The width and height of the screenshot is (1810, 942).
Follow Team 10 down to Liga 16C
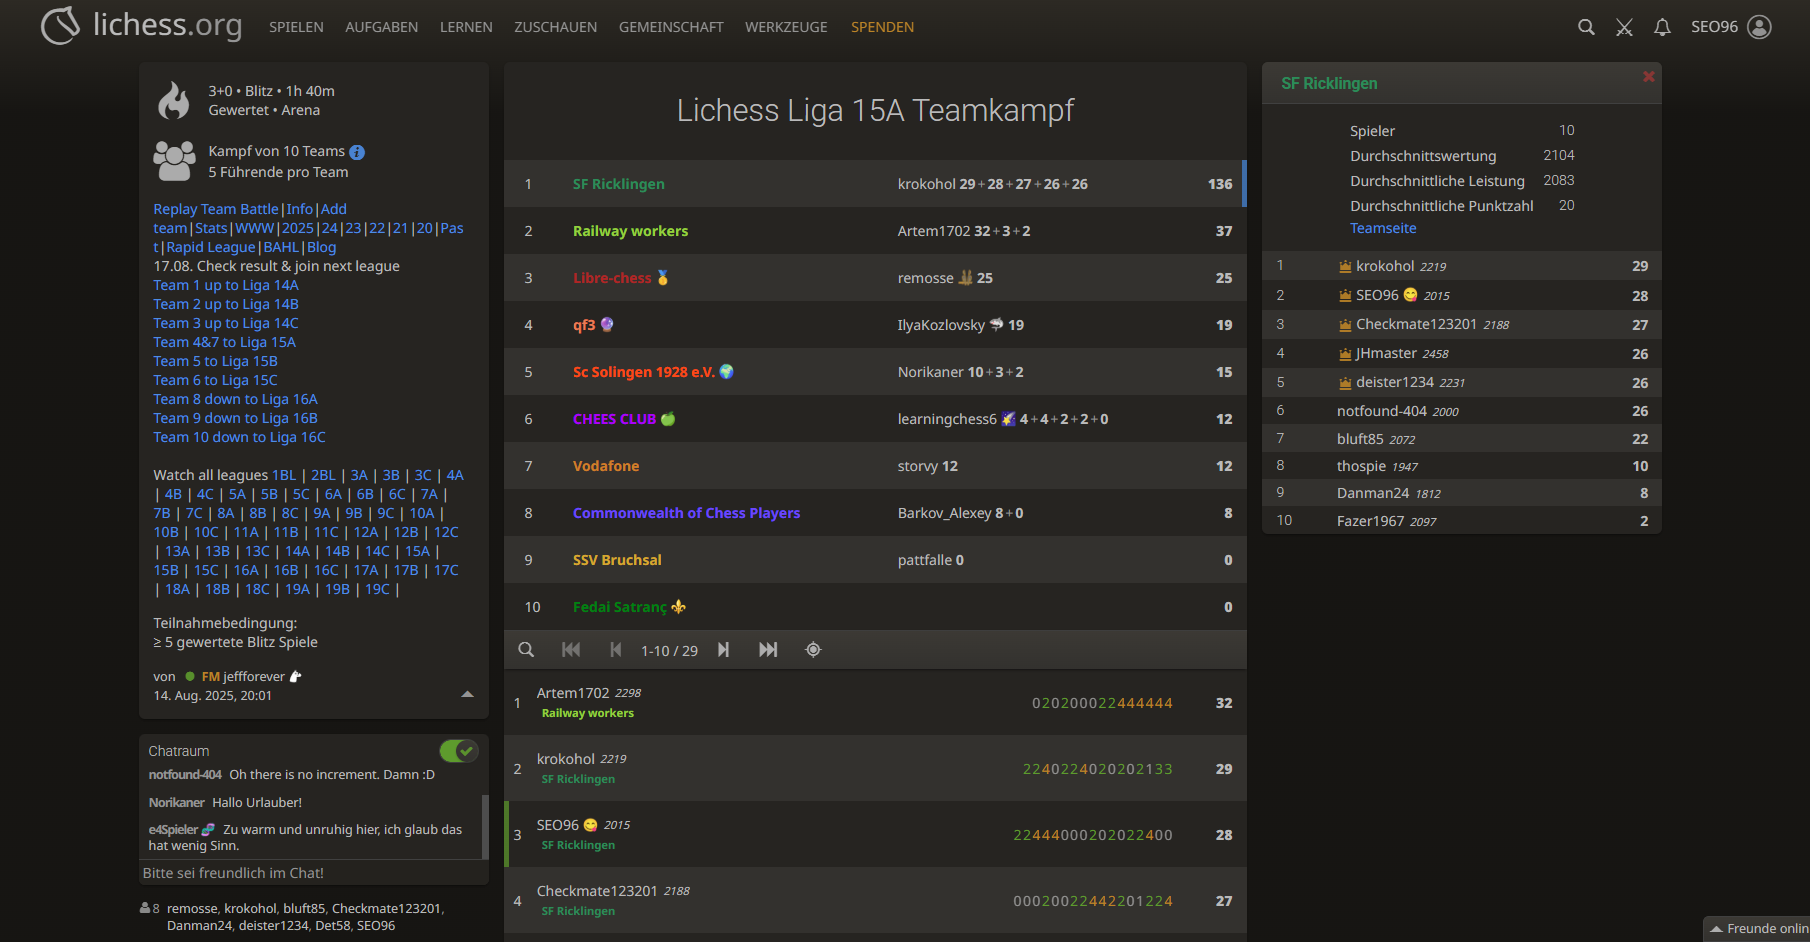(239, 437)
